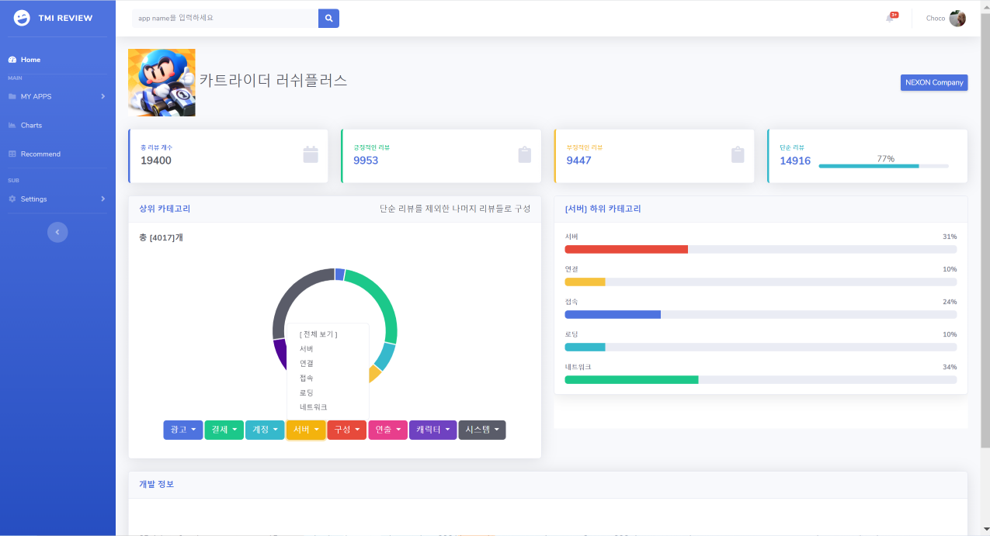Click the Settings gear icon
990x536 pixels.
[12, 199]
